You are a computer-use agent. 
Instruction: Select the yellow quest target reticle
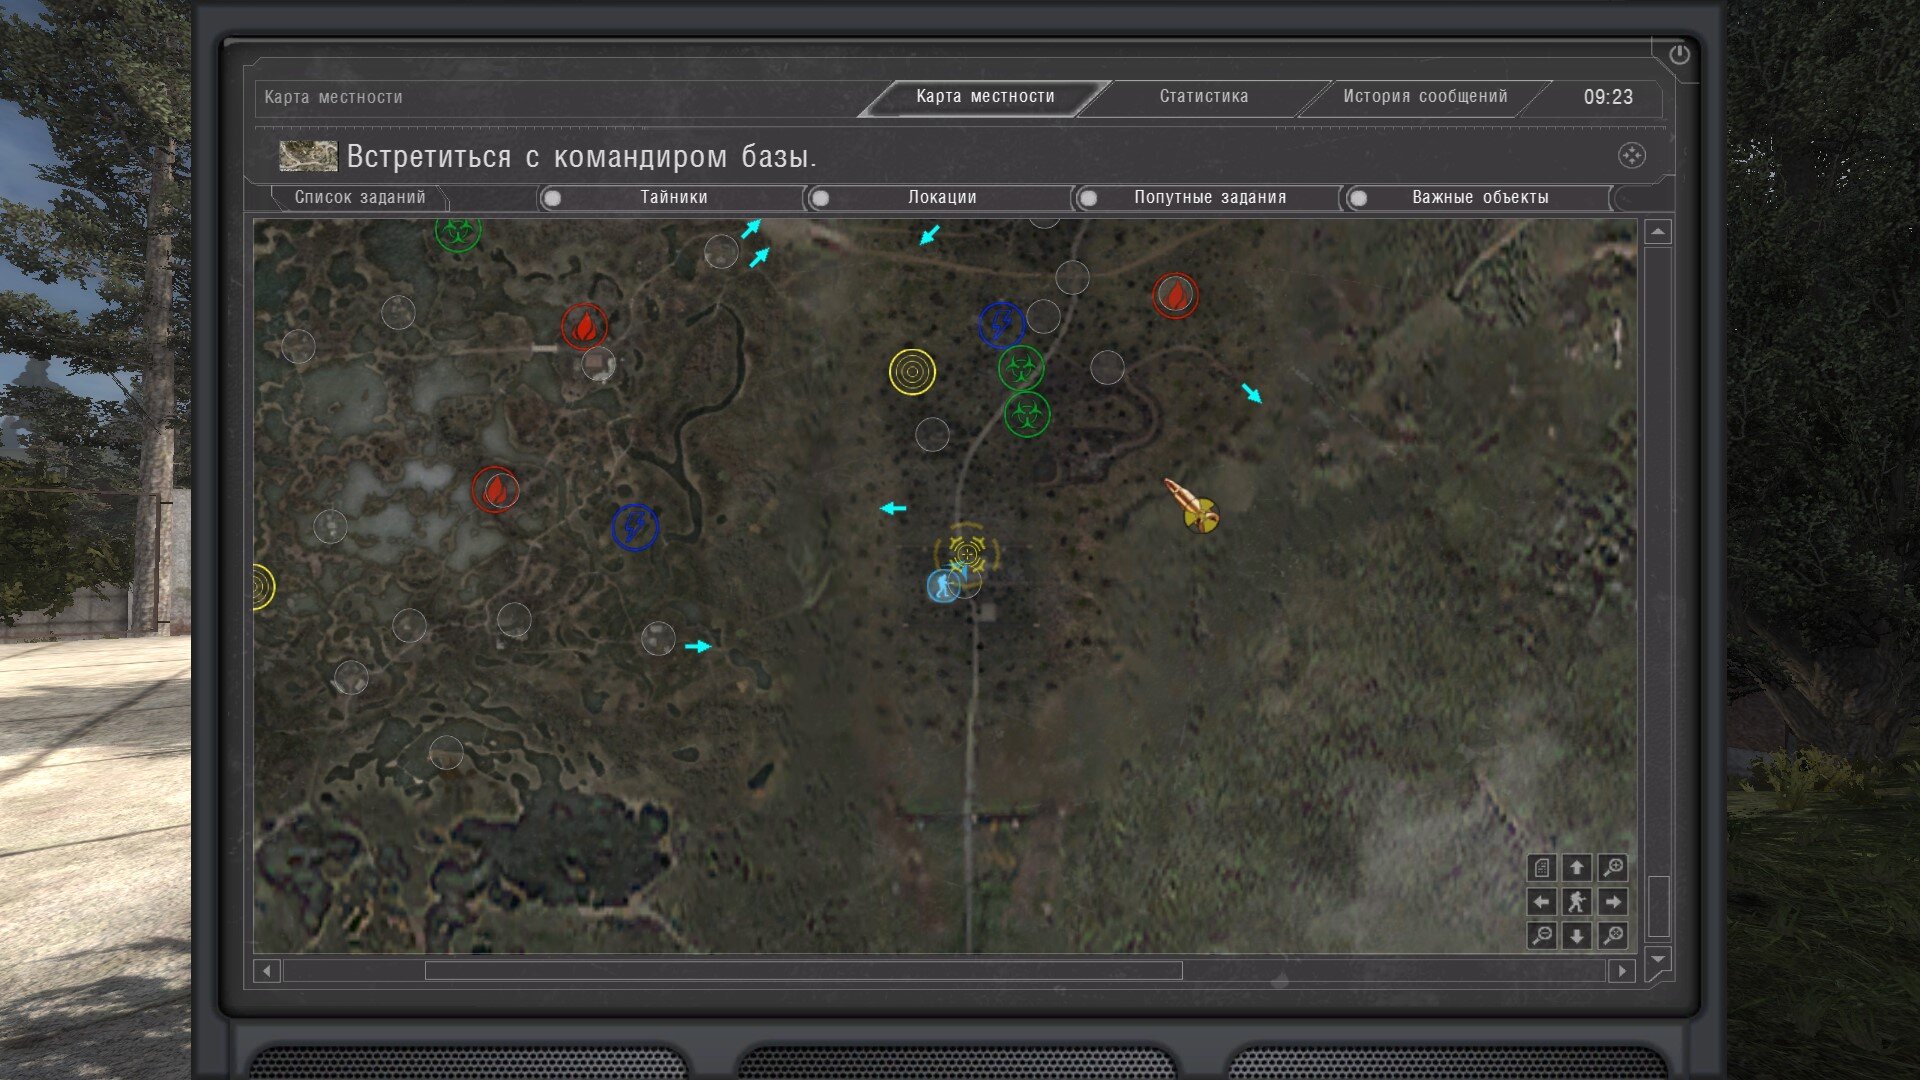(967, 552)
